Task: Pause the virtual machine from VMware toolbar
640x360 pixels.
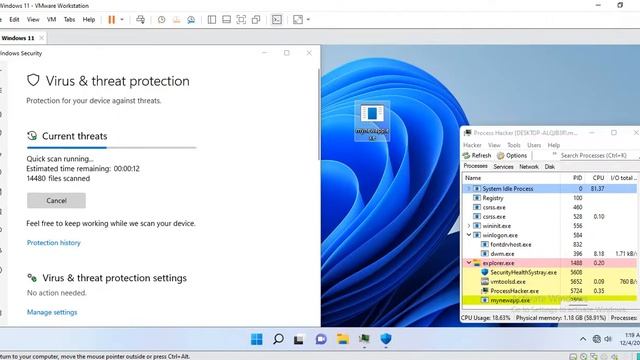Action: tap(111, 20)
